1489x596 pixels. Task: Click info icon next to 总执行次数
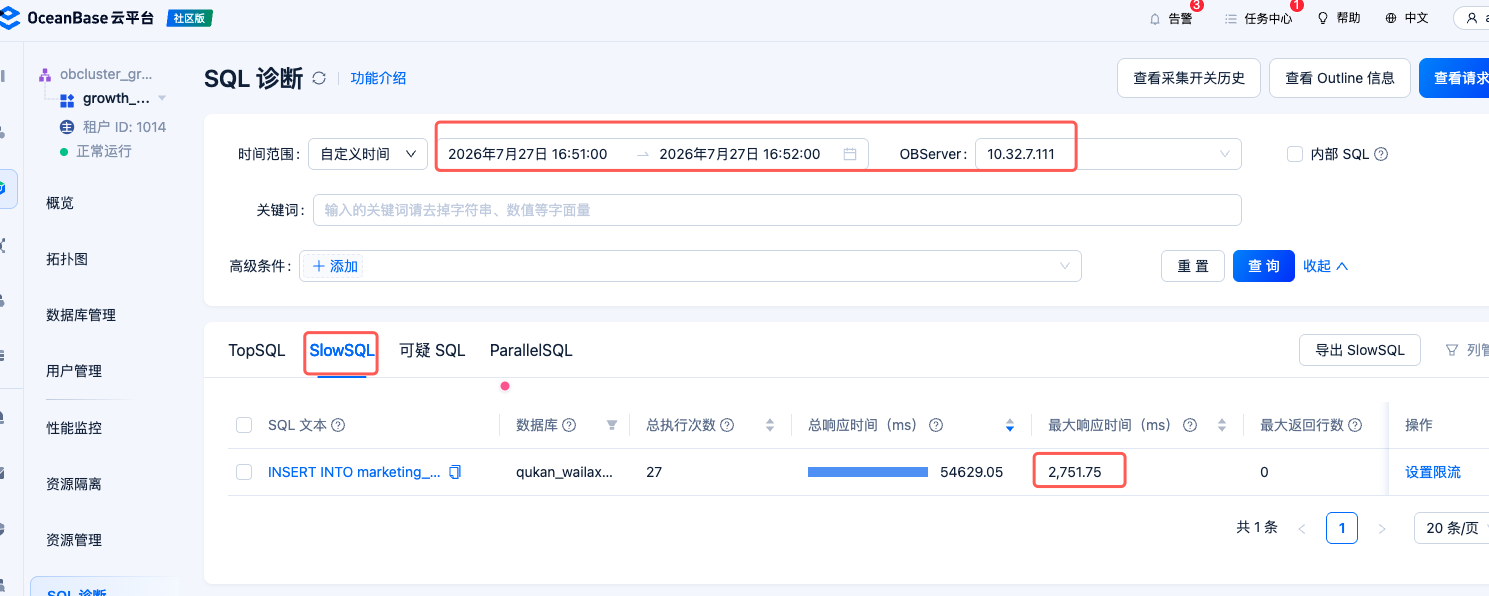tap(727, 425)
